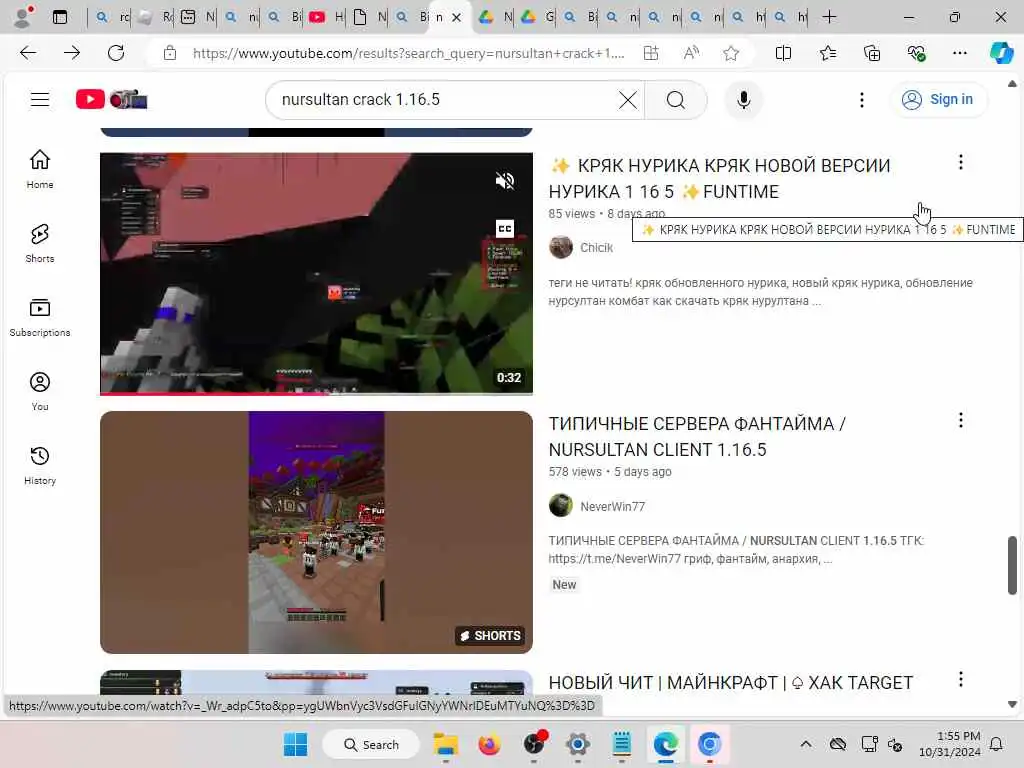Open the Shorts video thumbnail

(x=316, y=532)
